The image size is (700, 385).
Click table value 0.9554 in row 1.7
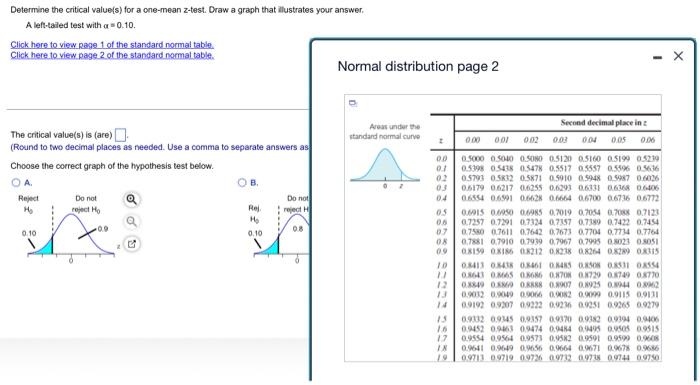click(472, 339)
